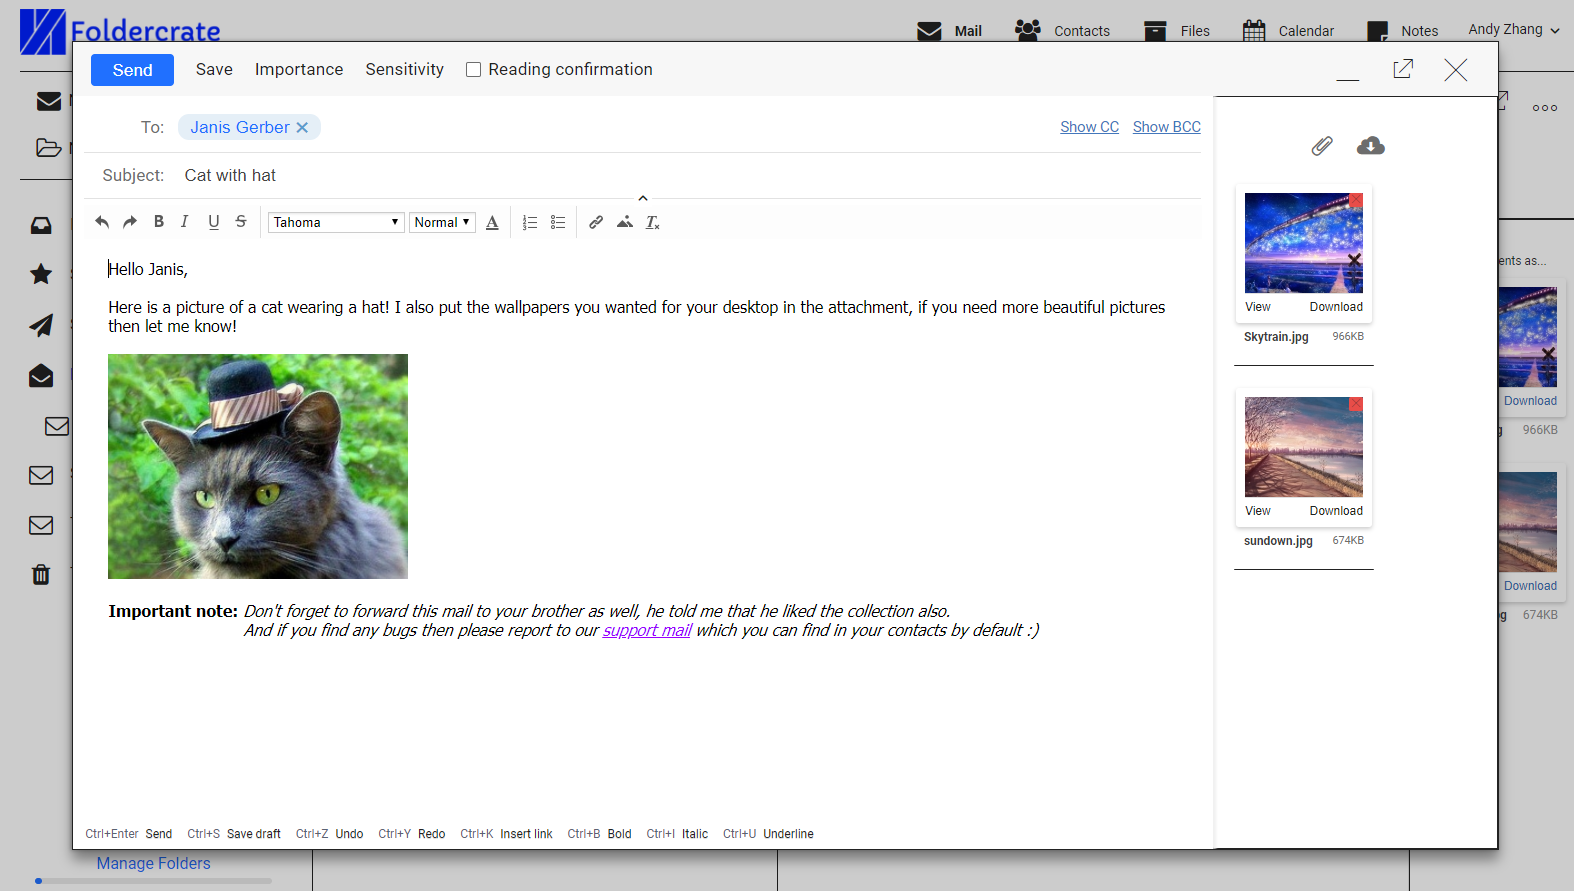Click the support mail hyperlink in body
Screen dimensions: 1574x891
click(x=647, y=630)
